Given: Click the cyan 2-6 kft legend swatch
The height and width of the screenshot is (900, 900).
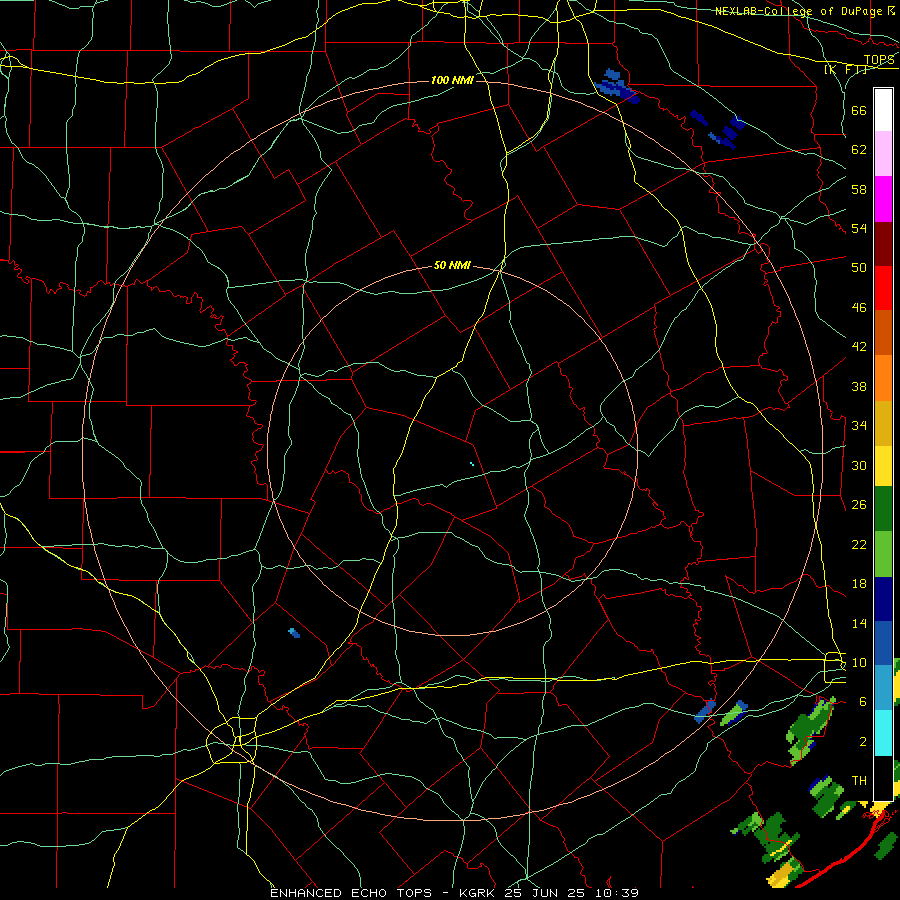Looking at the screenshot, I should (883, 733).
